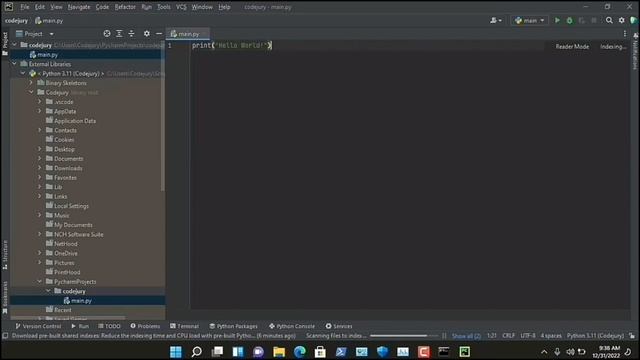Start debugging with the bug icon
Image resolution: width=640 pixels, height=360 pixels.
pyautogui.click(x=569, y=20)
